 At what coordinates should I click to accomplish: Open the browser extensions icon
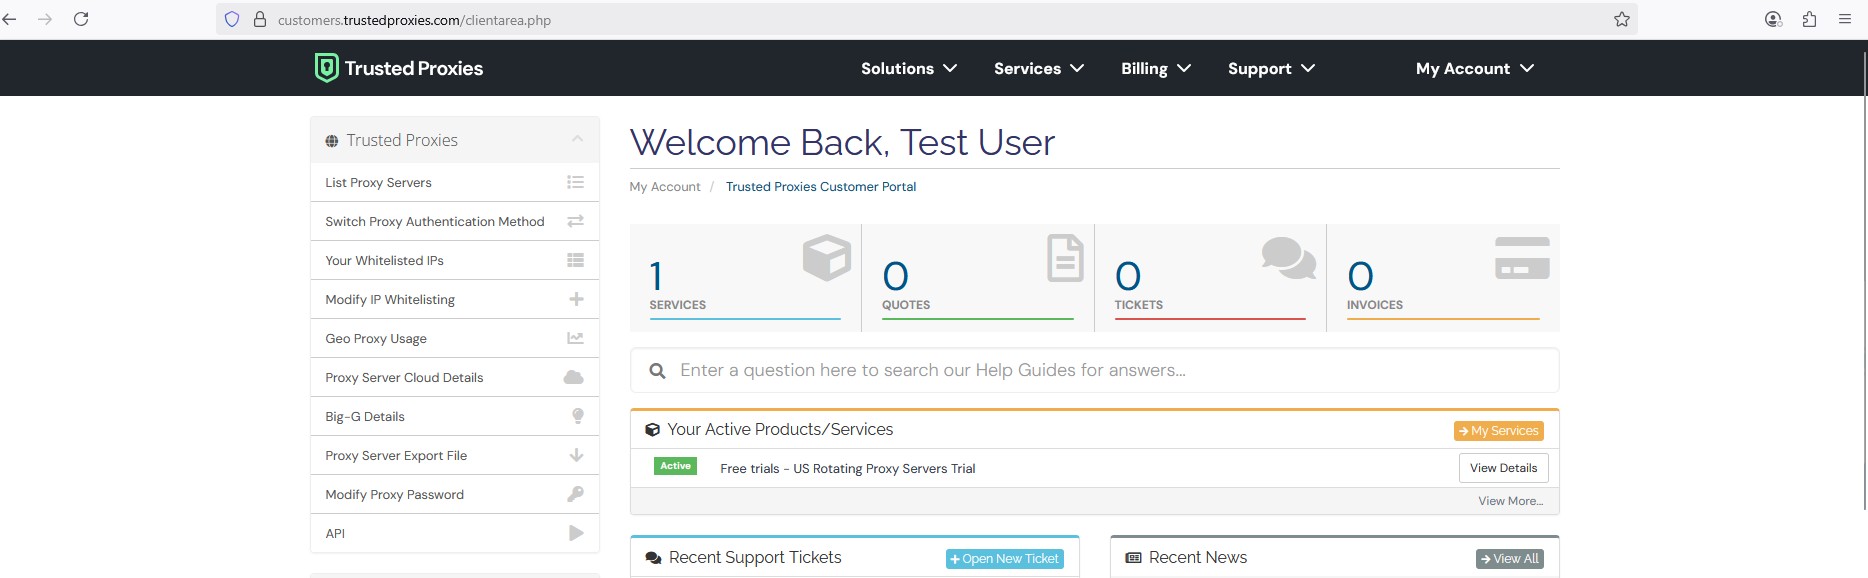click(x=1809, y=19)
